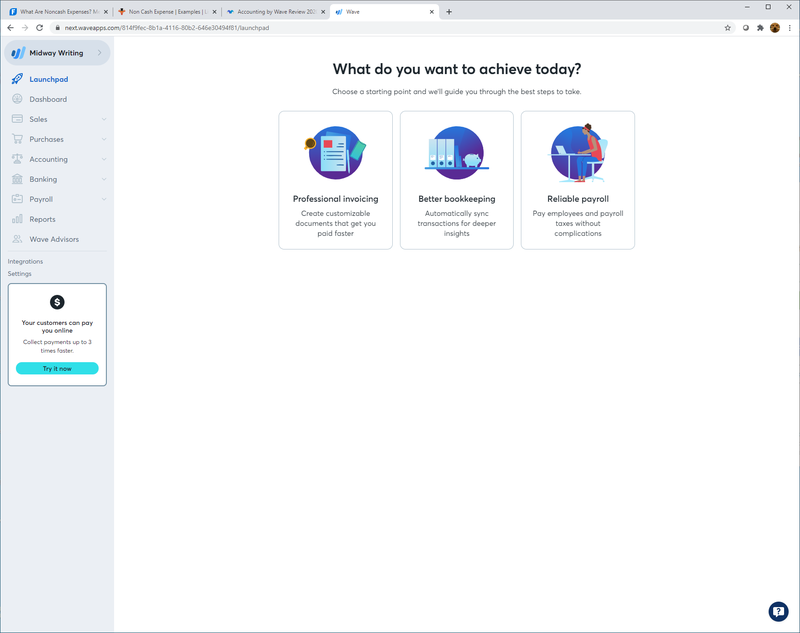Open Wave Advisors people icon
Viewport: 800px width, 633px height.
click(x=17, y=239)
